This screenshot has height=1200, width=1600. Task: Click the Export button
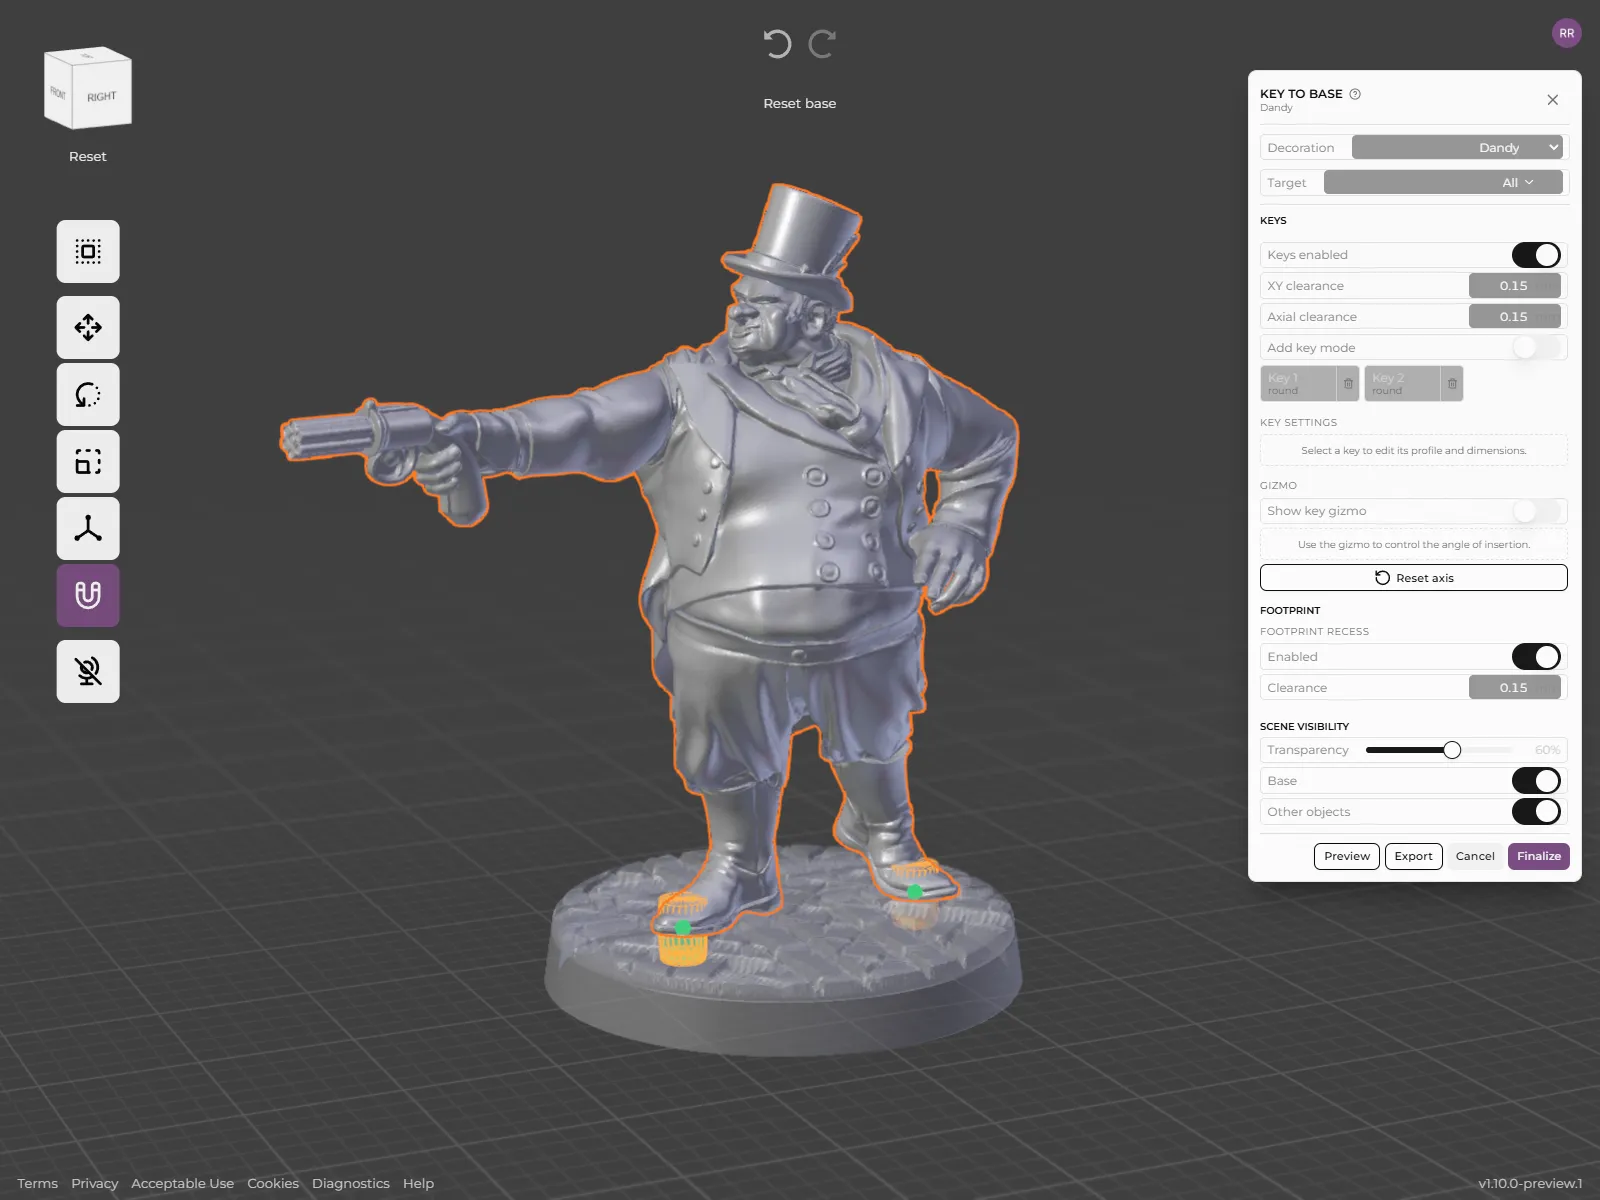[1414, 856]
